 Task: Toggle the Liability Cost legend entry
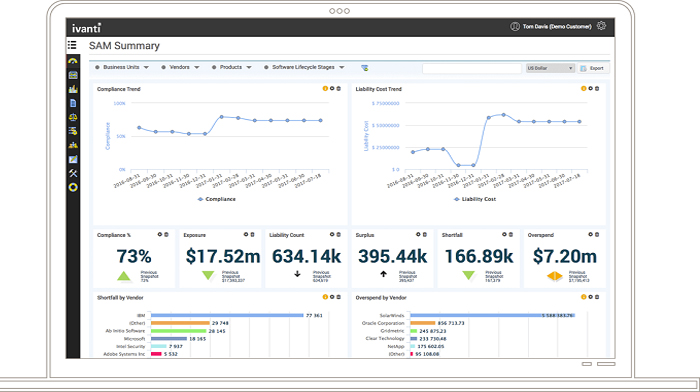475,199
